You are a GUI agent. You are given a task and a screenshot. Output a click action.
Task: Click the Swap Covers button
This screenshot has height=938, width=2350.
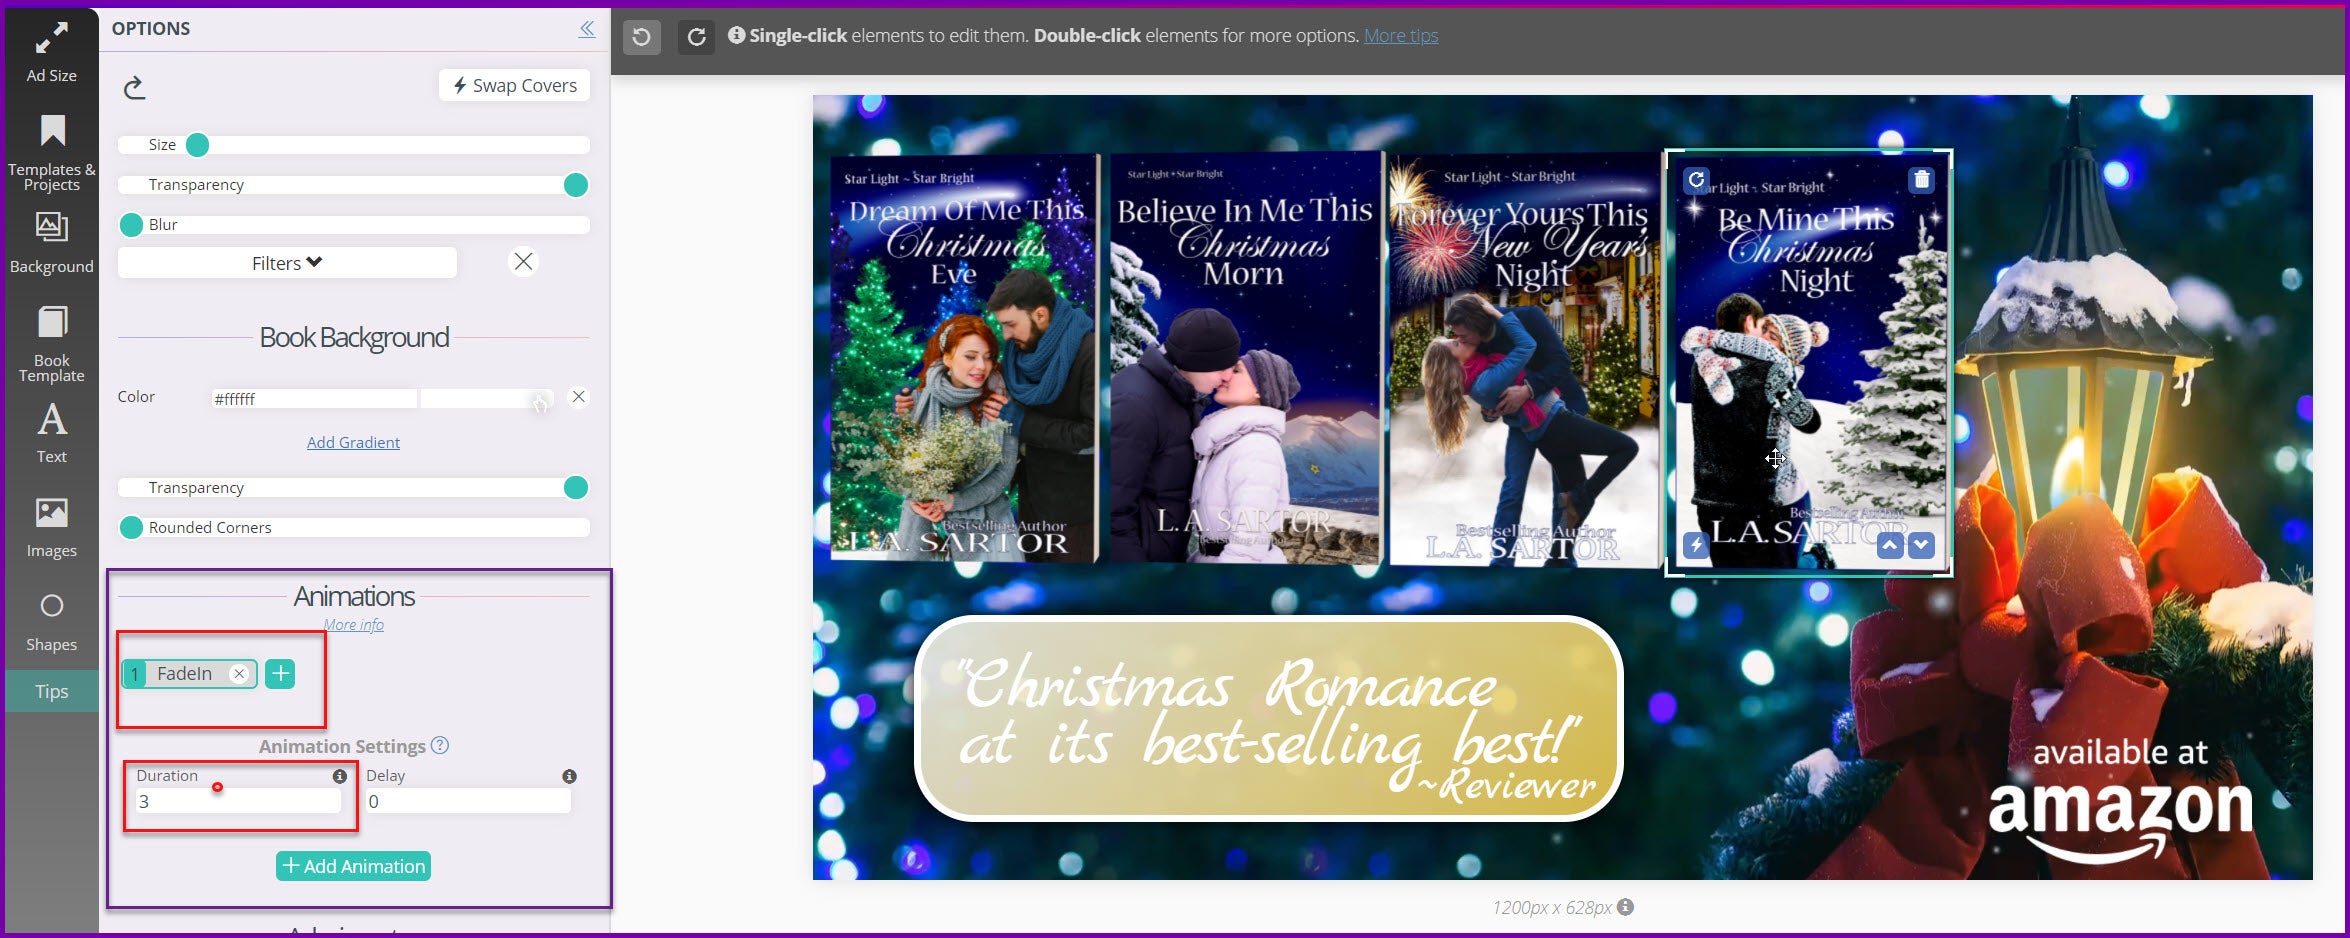pyautogui.click(x=514, y=85)
